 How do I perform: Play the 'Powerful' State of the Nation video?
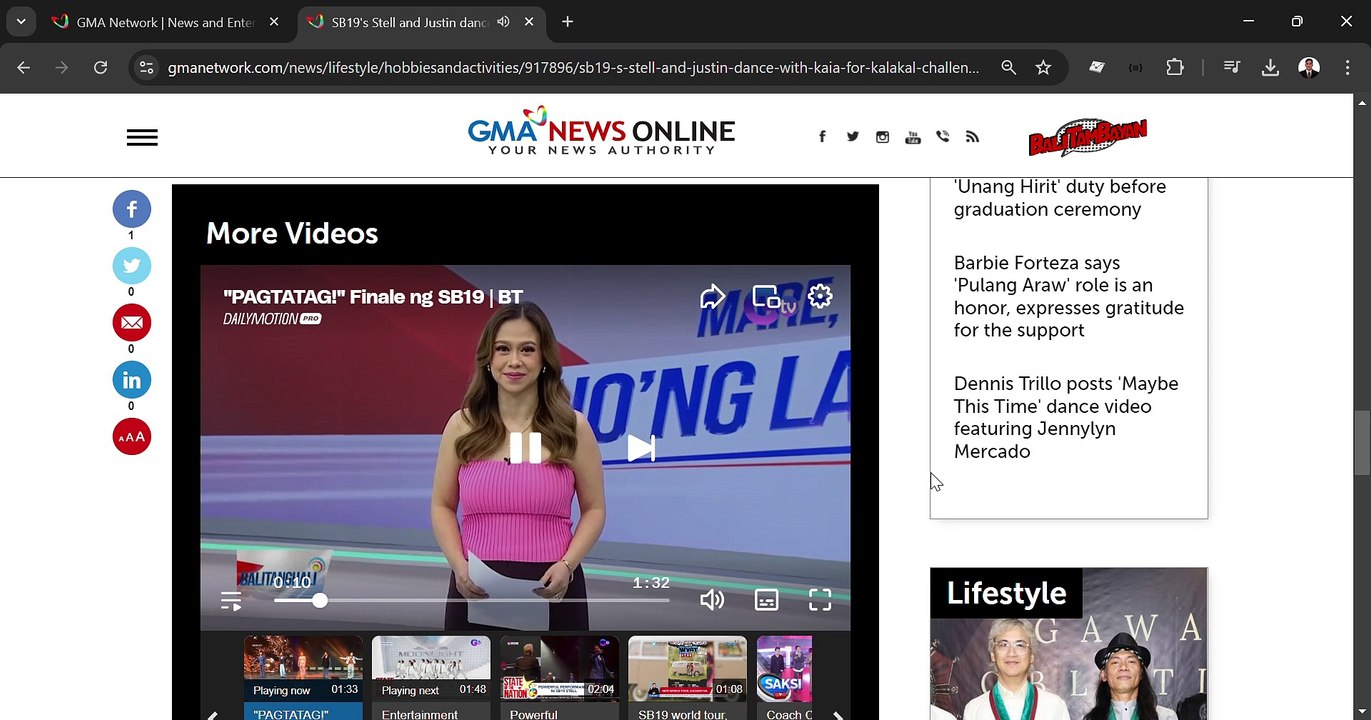click(559, 668)
